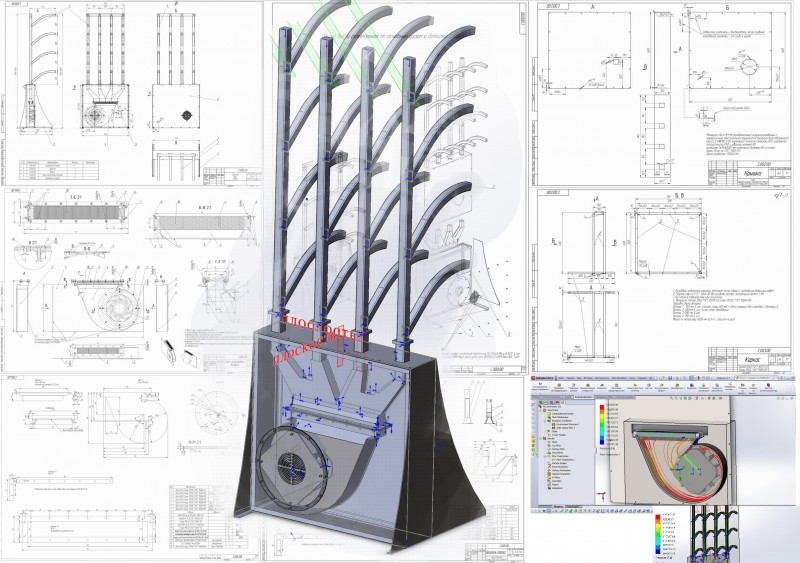Select Animations under Results

coord(555,488)
